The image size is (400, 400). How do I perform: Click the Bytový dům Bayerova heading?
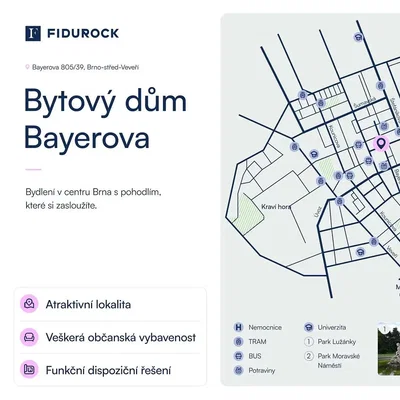pyautogui.click(x=105, y=119)
